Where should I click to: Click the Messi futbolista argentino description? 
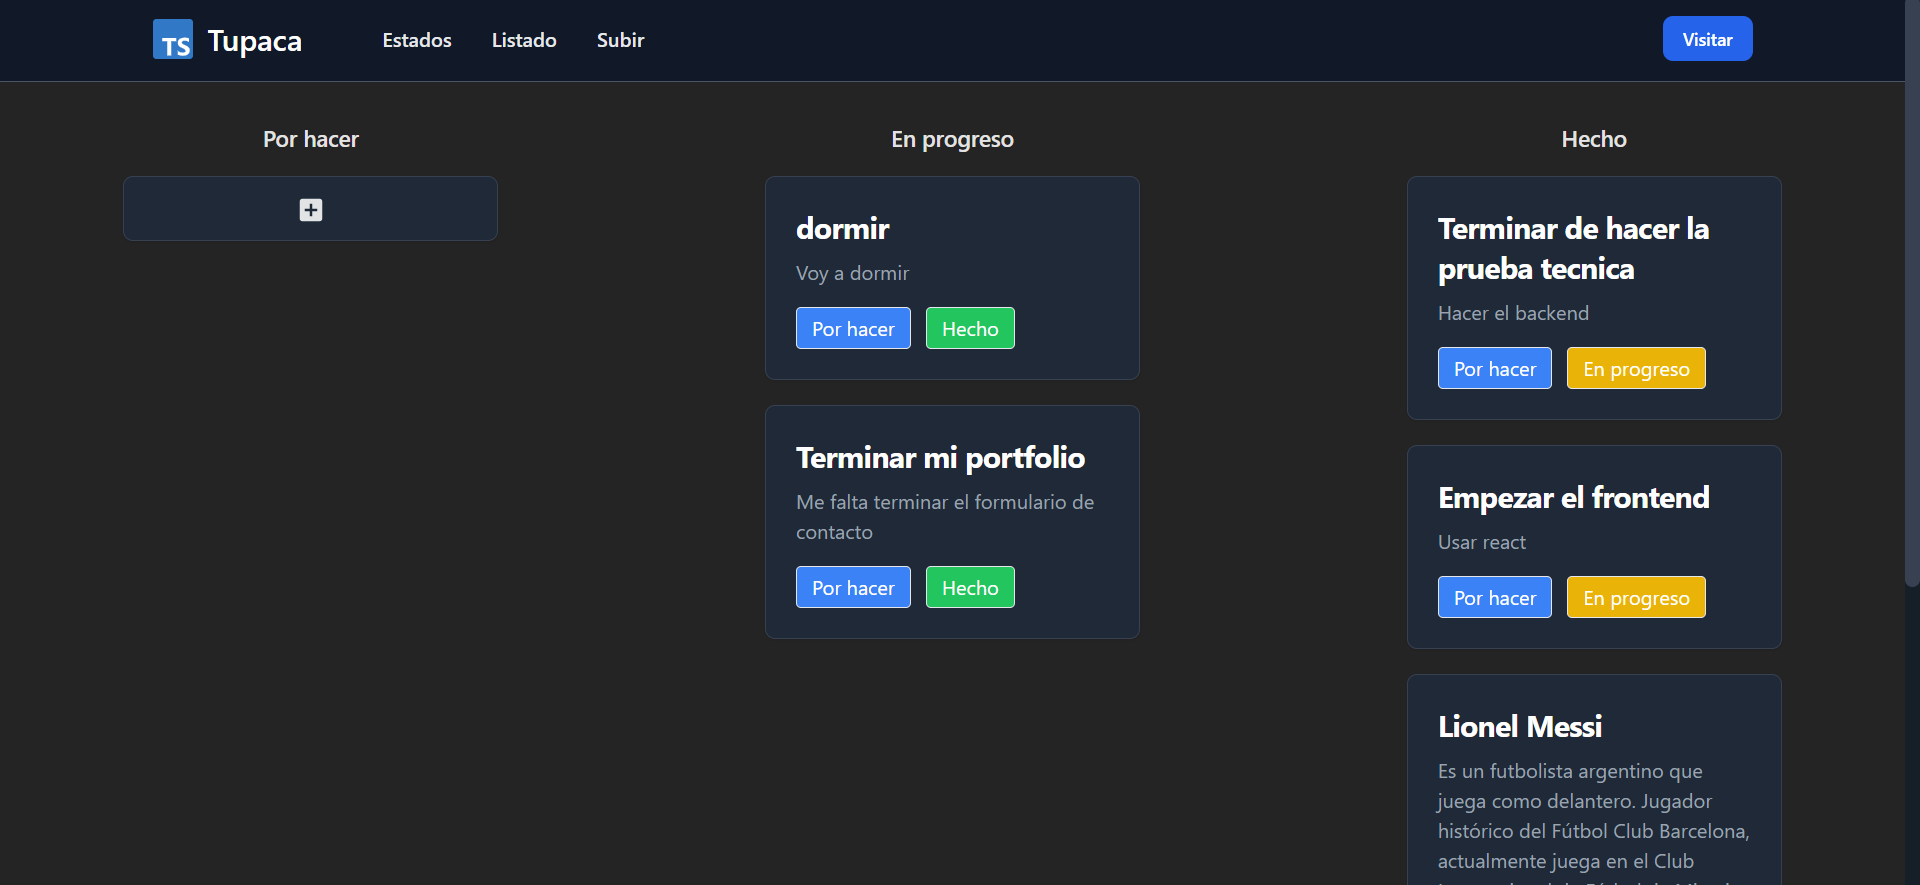point(1594,822)
